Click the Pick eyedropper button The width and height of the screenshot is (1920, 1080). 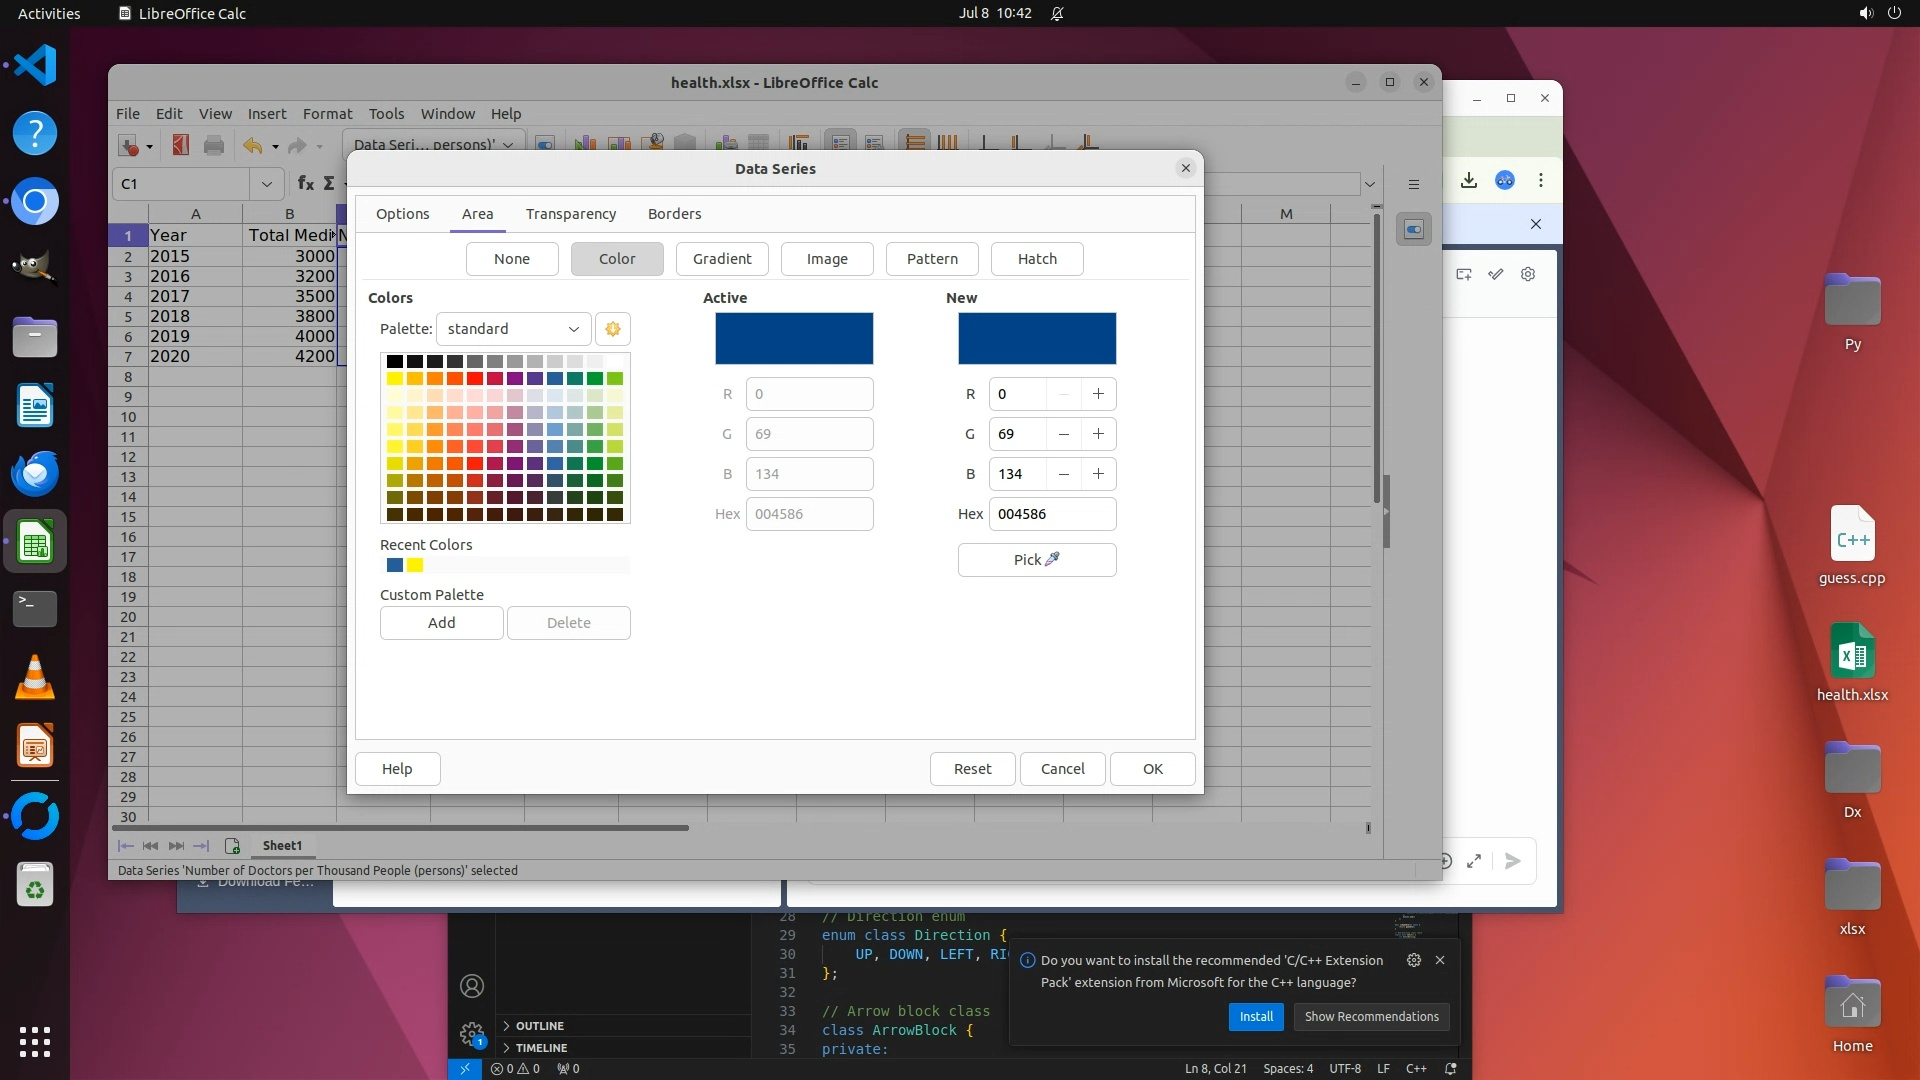click(x=1036, y=560)
